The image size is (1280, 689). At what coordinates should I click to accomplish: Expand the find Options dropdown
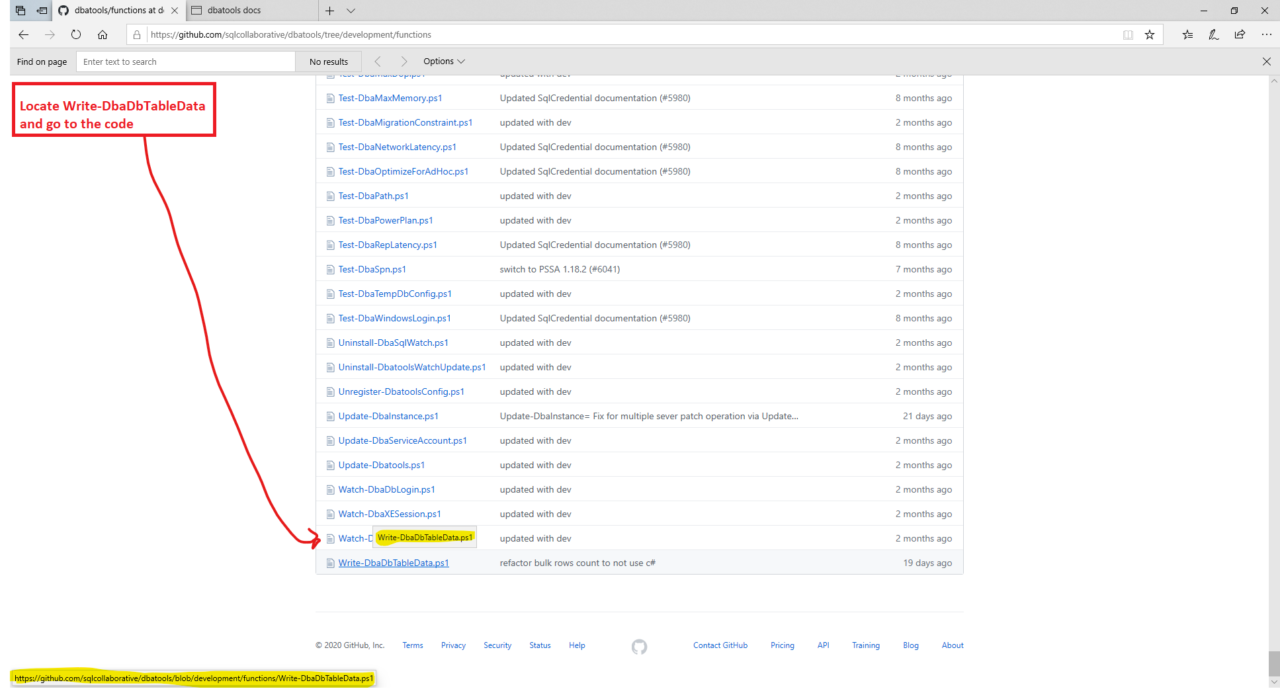click(444, 62)
